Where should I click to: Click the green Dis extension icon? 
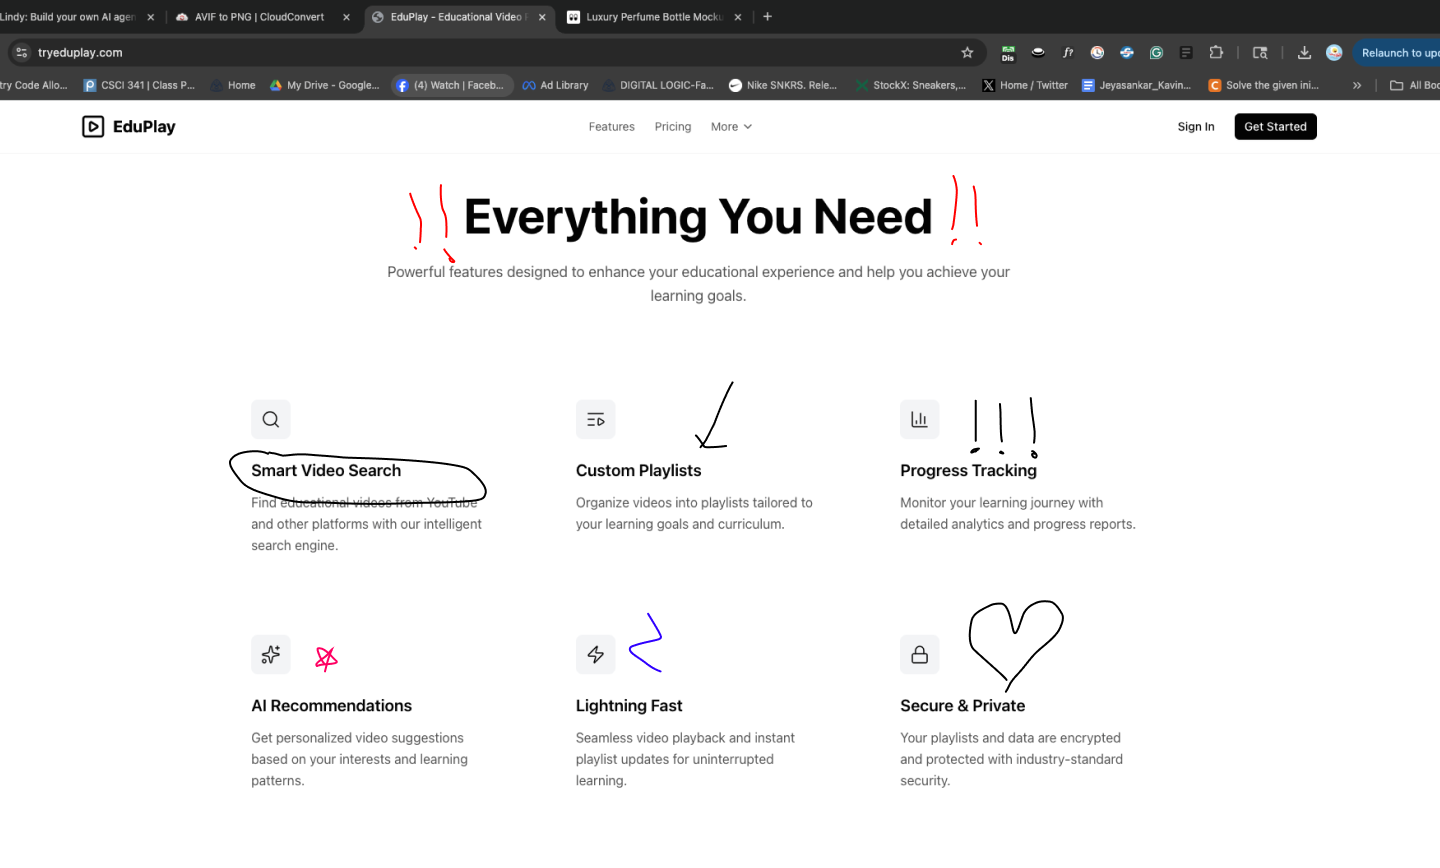pyautogui.click(x=1008, y=53)
